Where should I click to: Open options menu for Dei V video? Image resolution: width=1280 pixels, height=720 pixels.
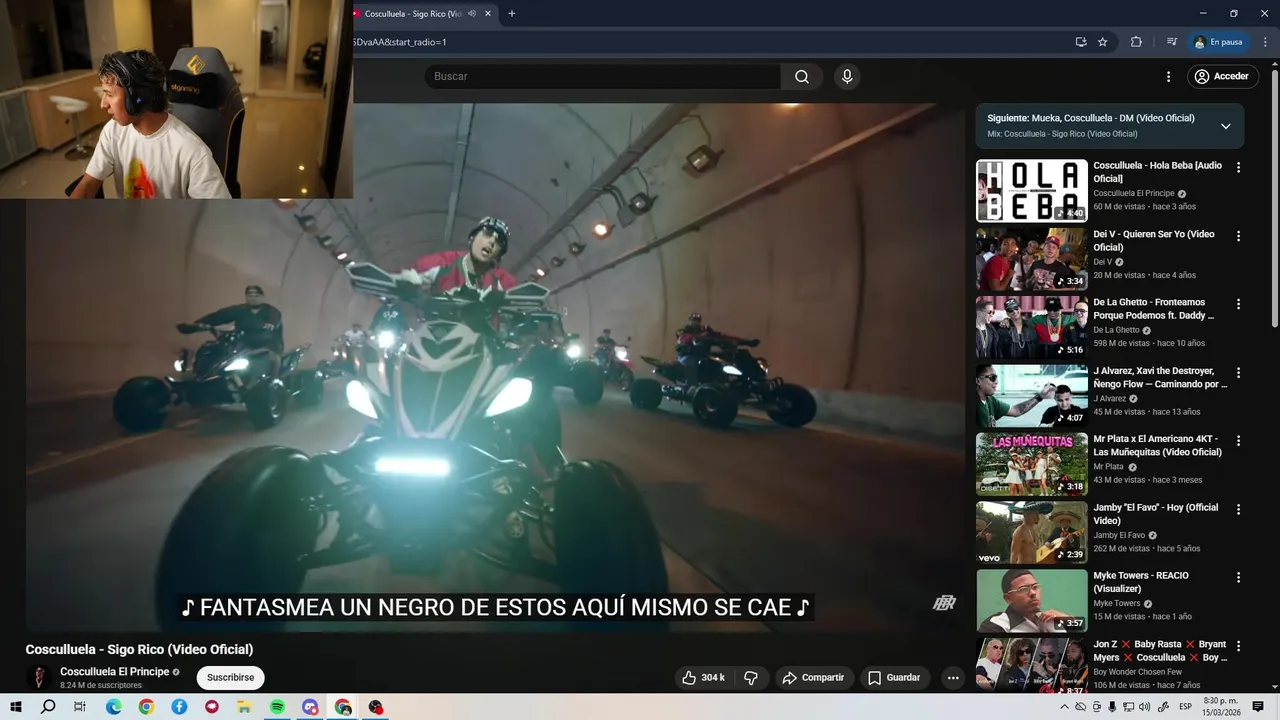(1238, 236)
